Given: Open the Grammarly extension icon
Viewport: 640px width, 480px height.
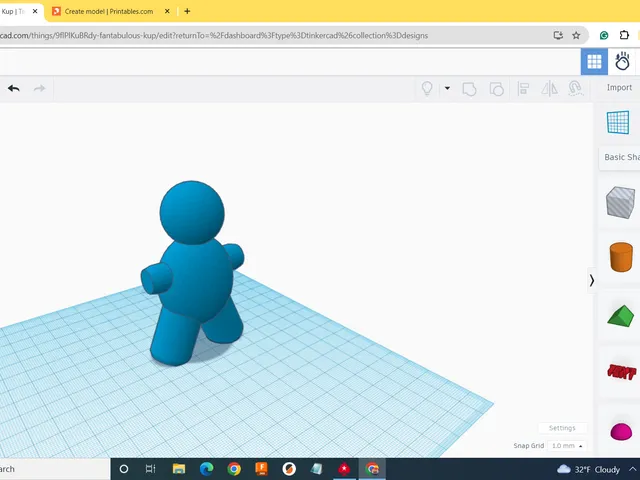Looking at the screenshot, I should pos(604,36).
